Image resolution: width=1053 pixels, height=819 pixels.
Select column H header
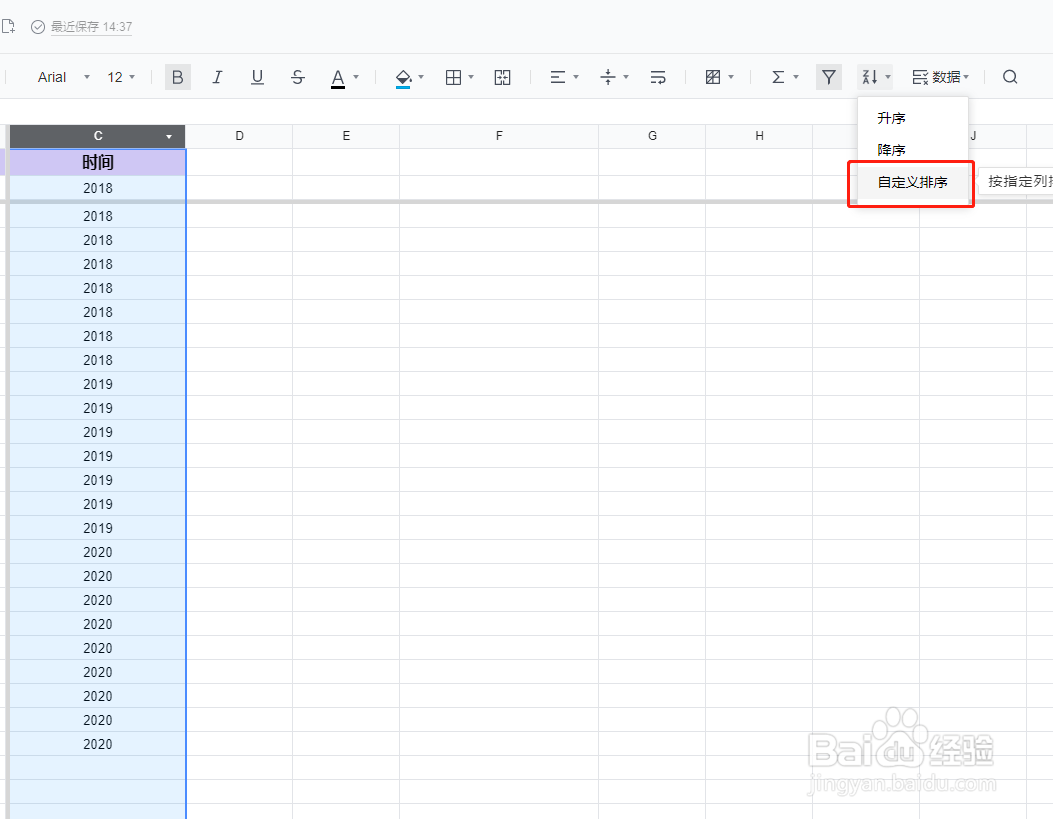click(x=759, y=136)
